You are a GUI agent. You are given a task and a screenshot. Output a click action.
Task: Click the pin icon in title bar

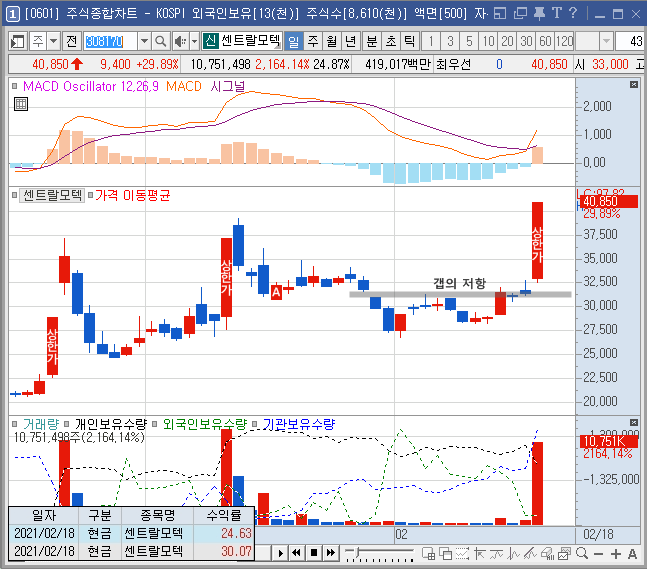click(539, 13)
